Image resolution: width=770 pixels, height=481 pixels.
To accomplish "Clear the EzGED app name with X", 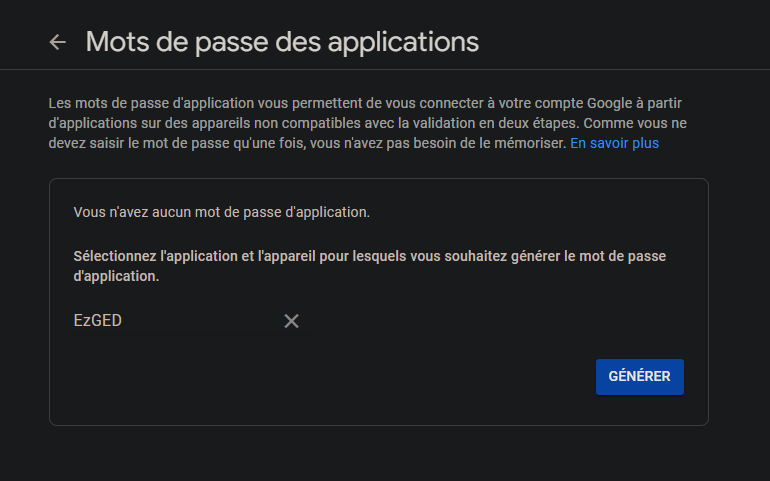I will click(x=291, y=321).
